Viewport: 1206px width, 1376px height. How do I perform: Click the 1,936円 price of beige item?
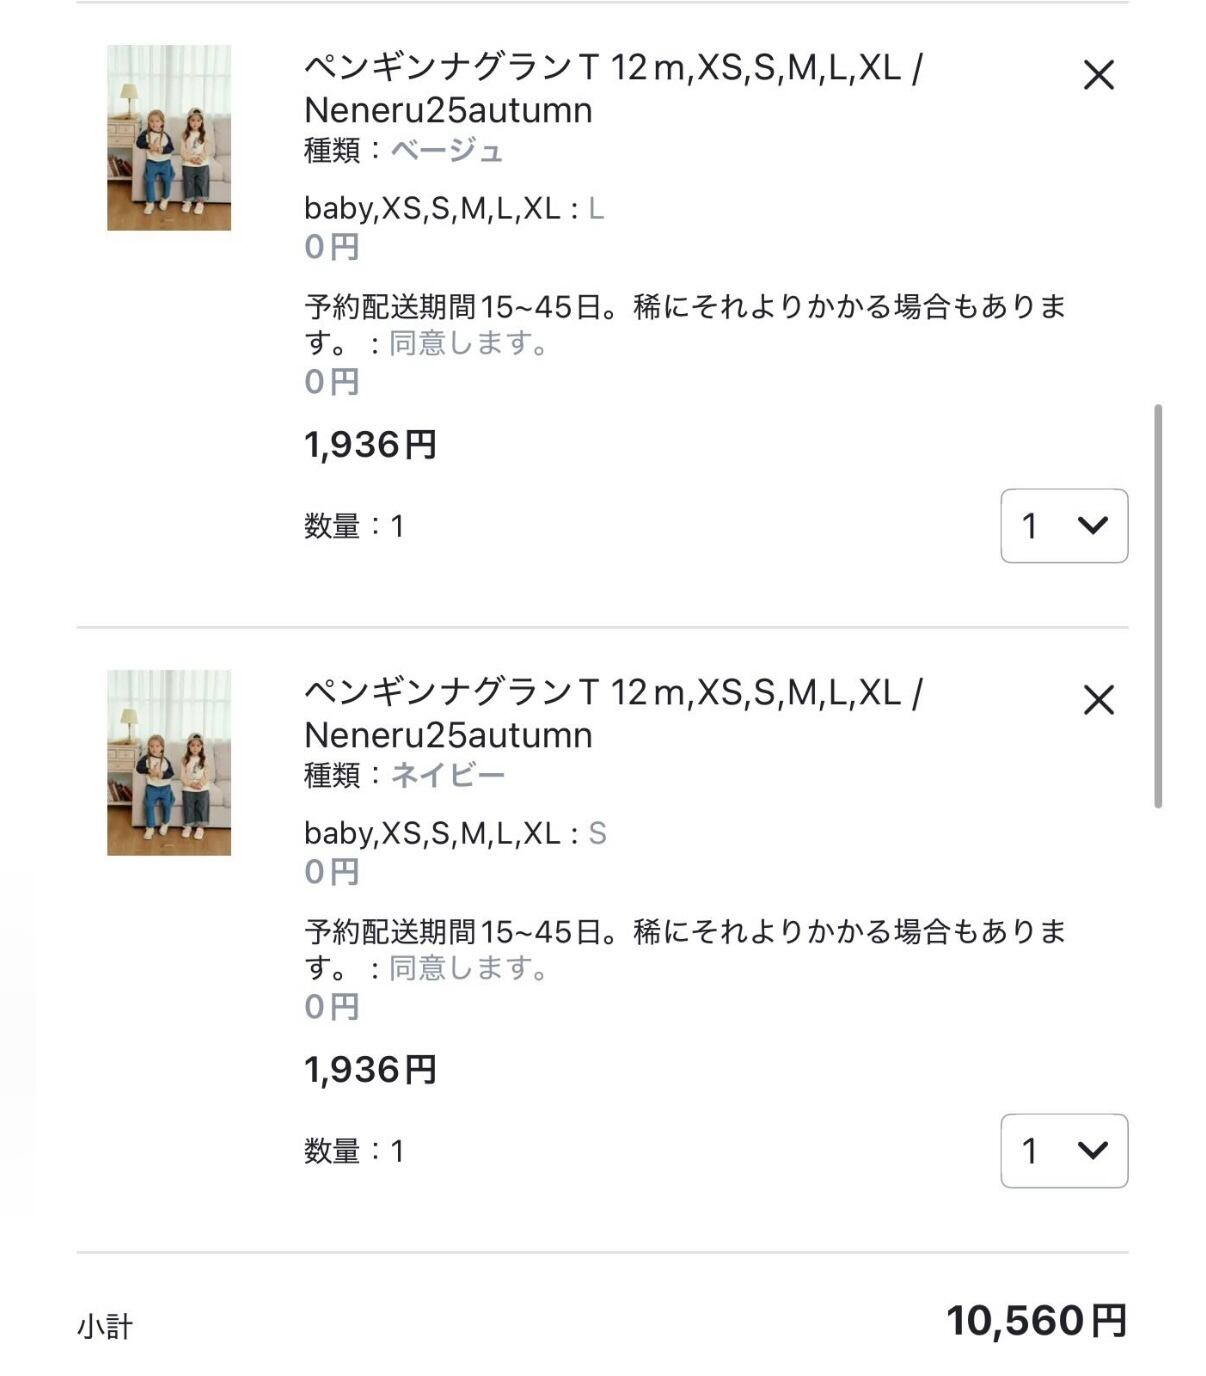(370, 445)
